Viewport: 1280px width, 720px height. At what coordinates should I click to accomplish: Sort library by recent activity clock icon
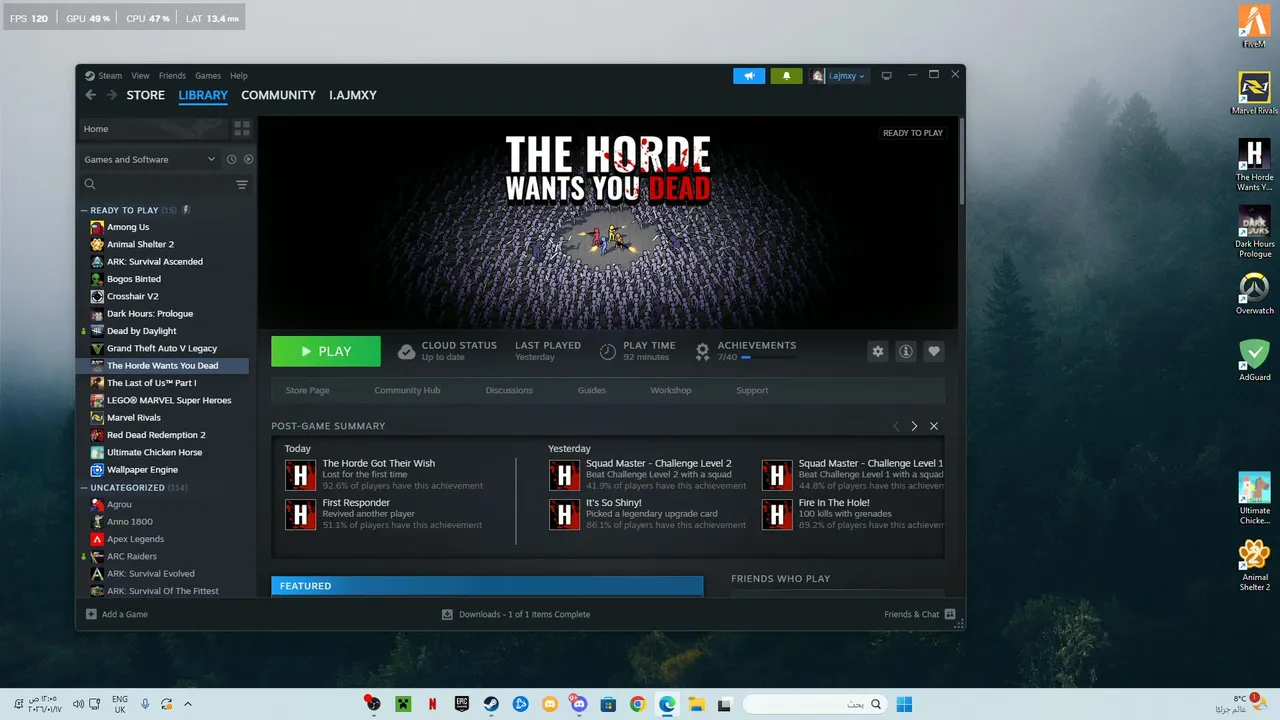(231, 159)
